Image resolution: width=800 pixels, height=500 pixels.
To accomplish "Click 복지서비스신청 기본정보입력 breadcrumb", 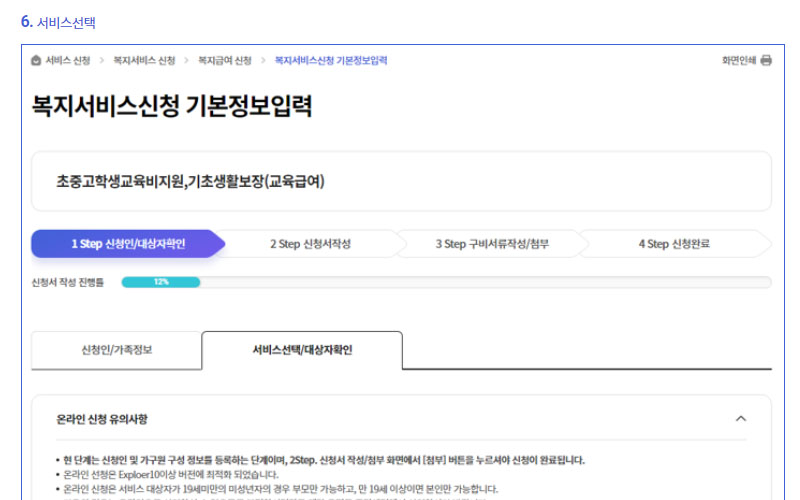I will [331, 61].
